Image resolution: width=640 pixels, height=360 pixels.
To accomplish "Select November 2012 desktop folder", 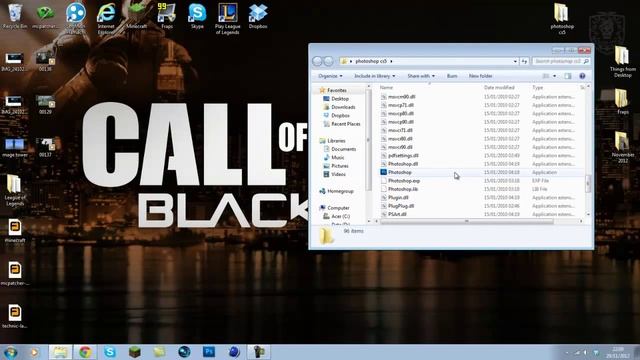I will 622,147.
